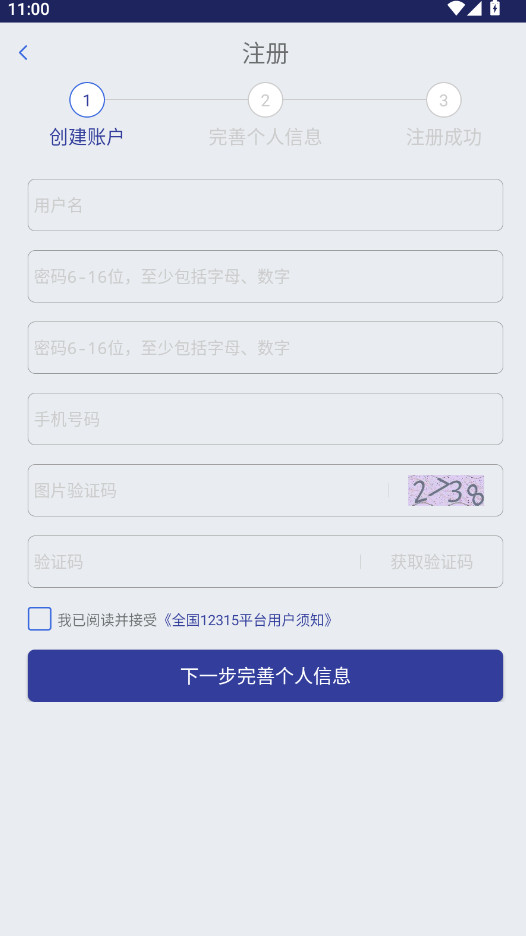This screenshot has height=936, width=526.
Task: Check the agreement checkbox
Action: [x=39, y=619]
